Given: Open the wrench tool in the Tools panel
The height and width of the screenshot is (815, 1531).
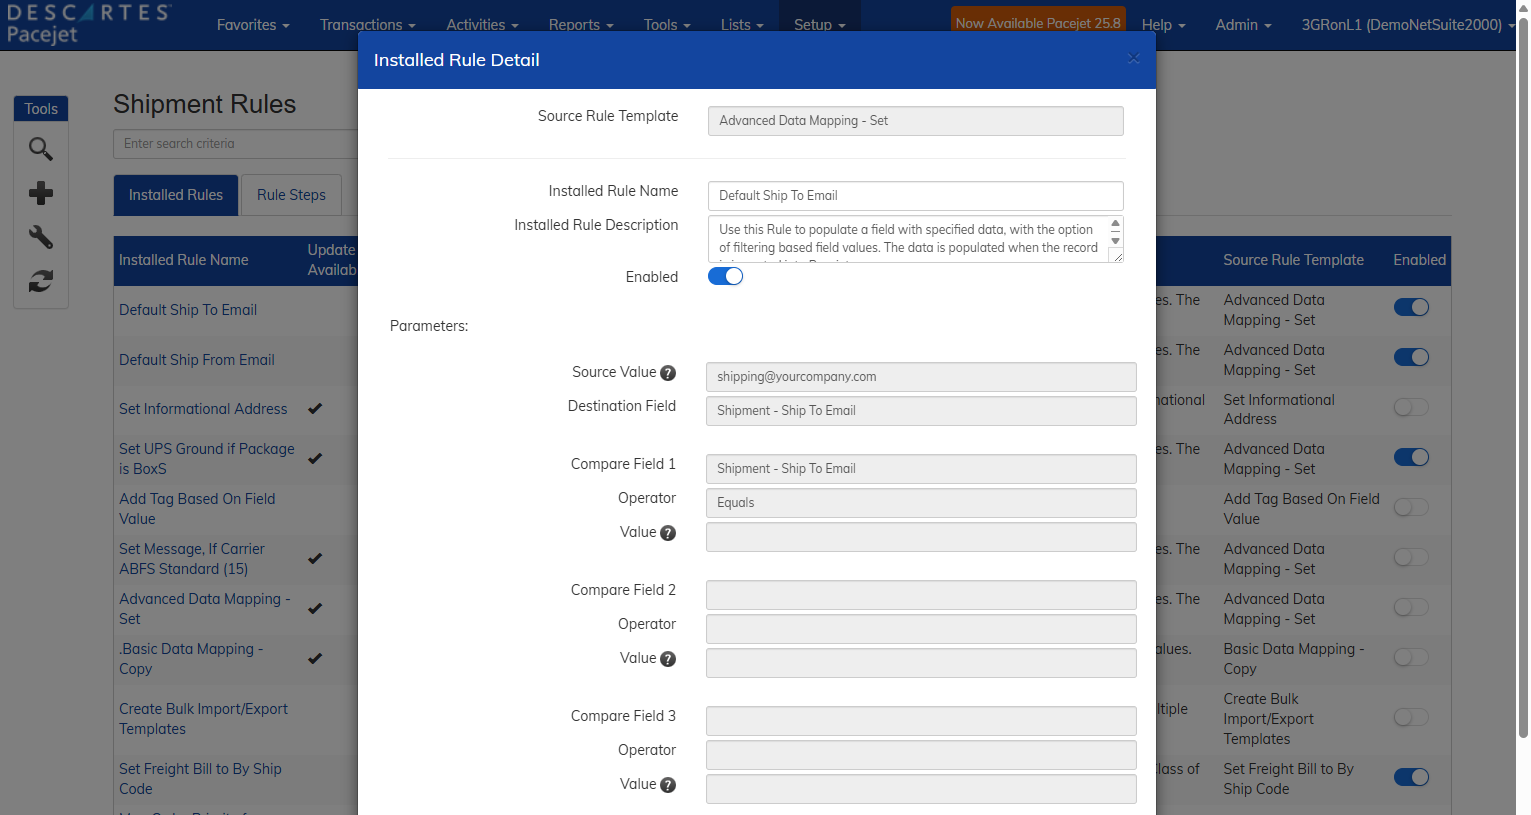Looking at the screenshot, I should tap(40, 237).
